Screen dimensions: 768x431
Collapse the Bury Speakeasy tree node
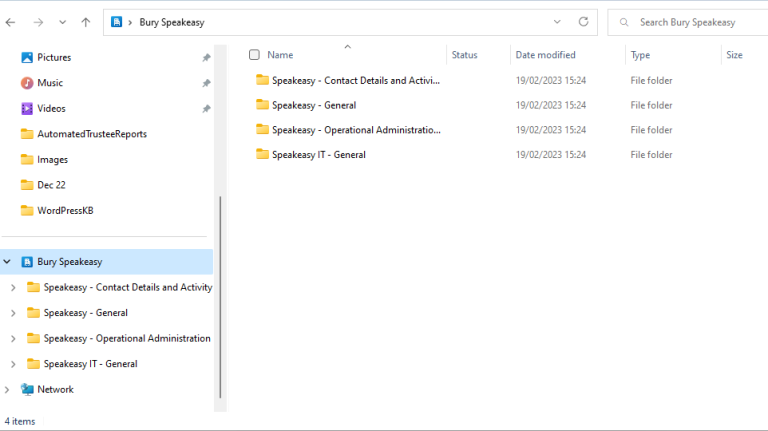coord(7,262)
